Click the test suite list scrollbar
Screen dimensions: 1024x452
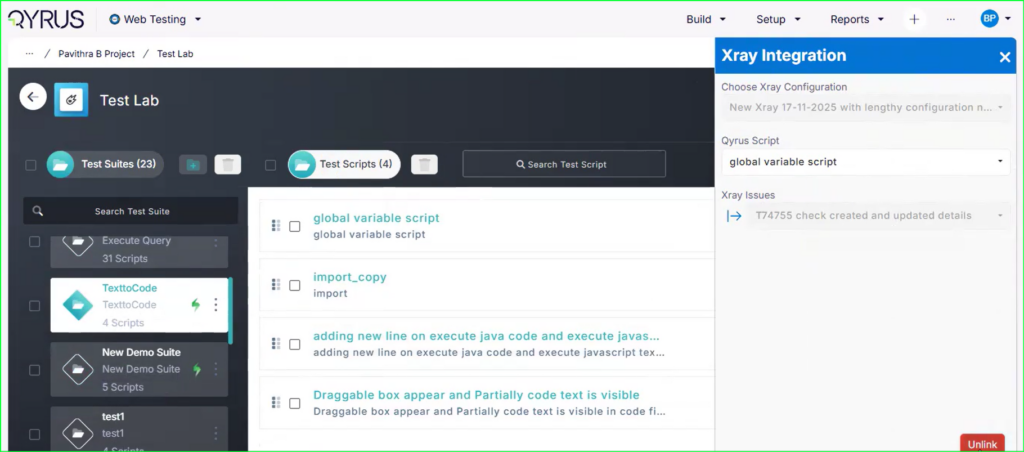click(231, 310)
